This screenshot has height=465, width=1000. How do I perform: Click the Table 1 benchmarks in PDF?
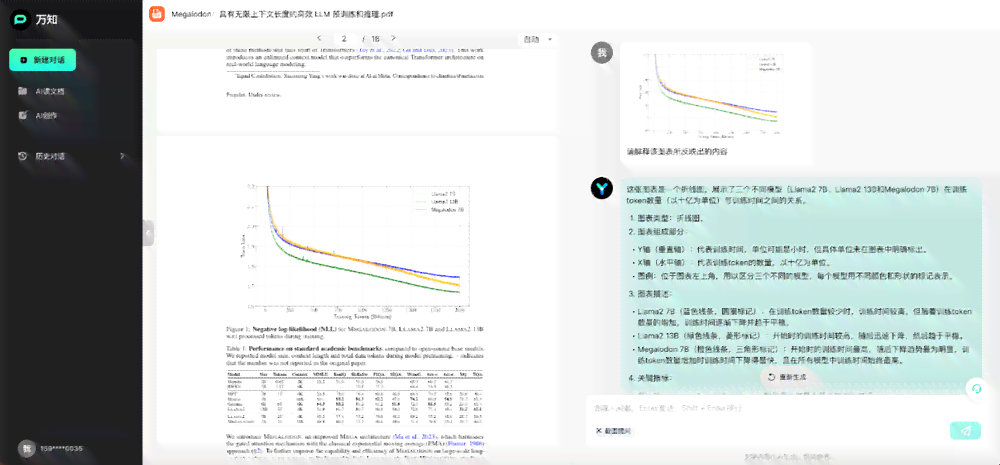355,399
